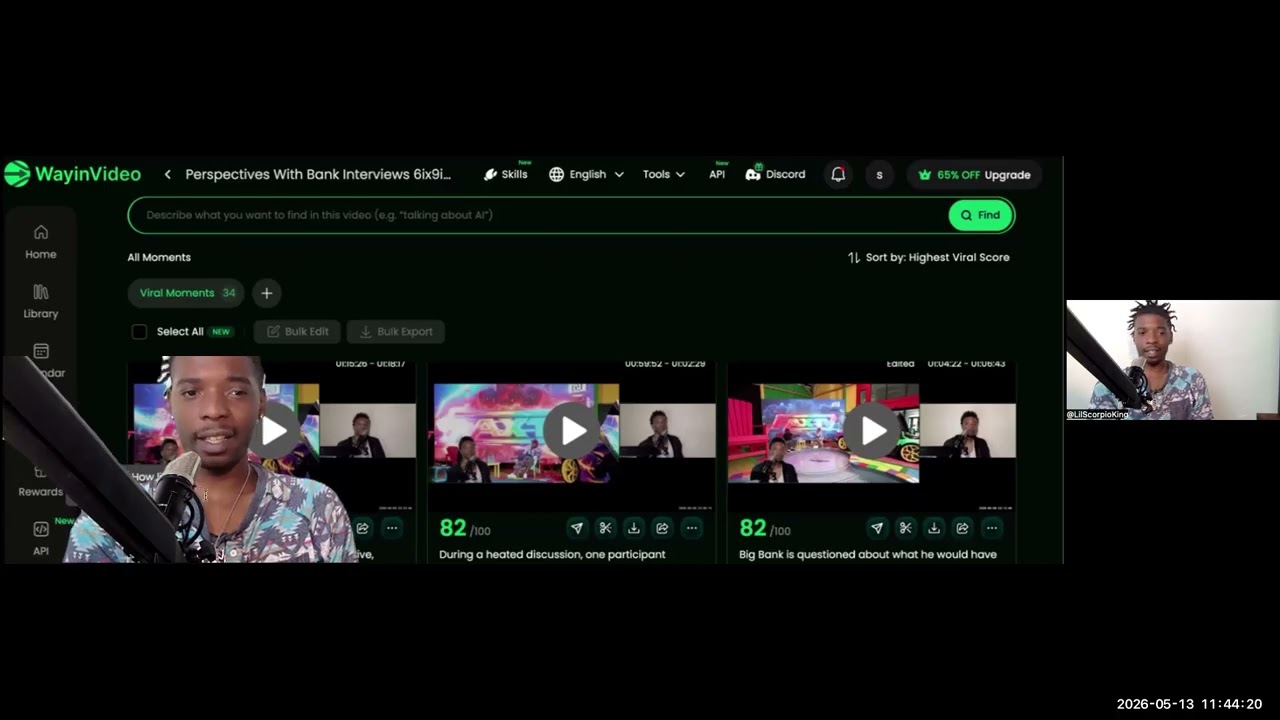Image resolution: width=1280 pixels, height=720 pixels.
Task: Select the Viral Moments 34 tab
Action: click(186, 293)
